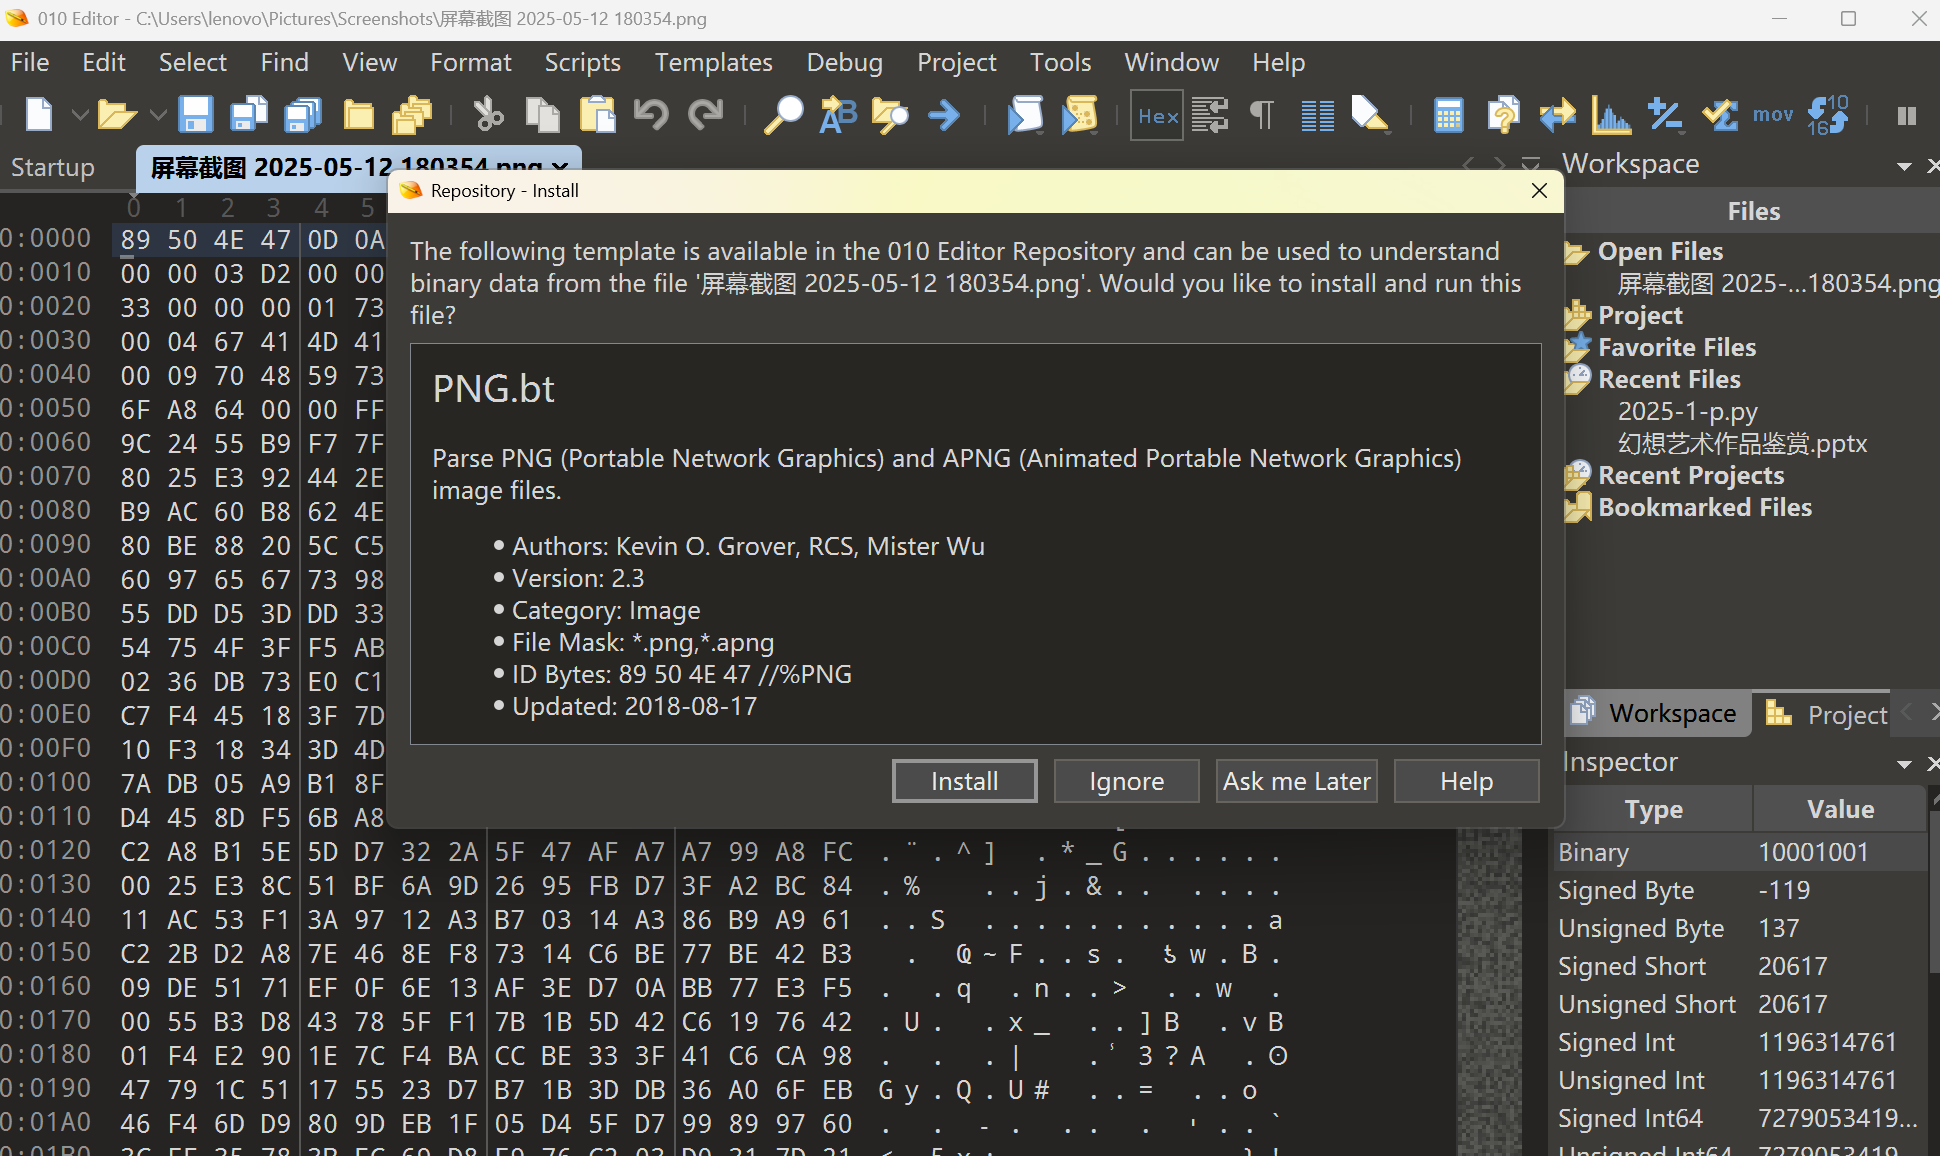Select the Signed Byte inspector row
The width and height of the screenshot is (1940, 1156).
(1740, 890)
